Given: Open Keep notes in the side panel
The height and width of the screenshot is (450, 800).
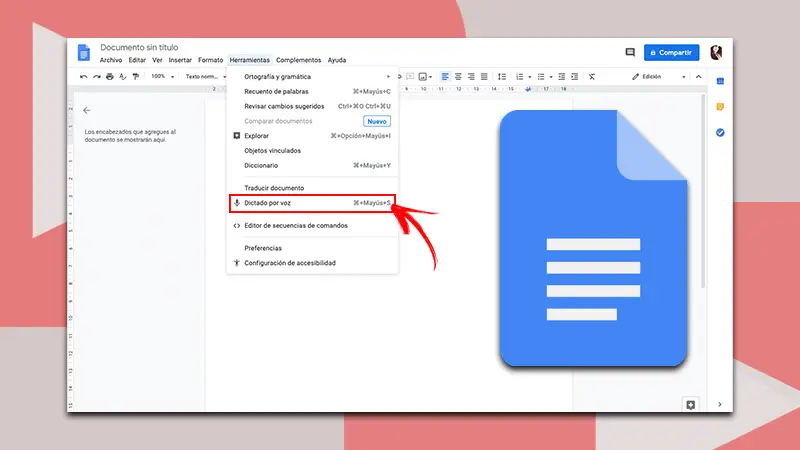Looking at the screenshot, I should (720, 107).
